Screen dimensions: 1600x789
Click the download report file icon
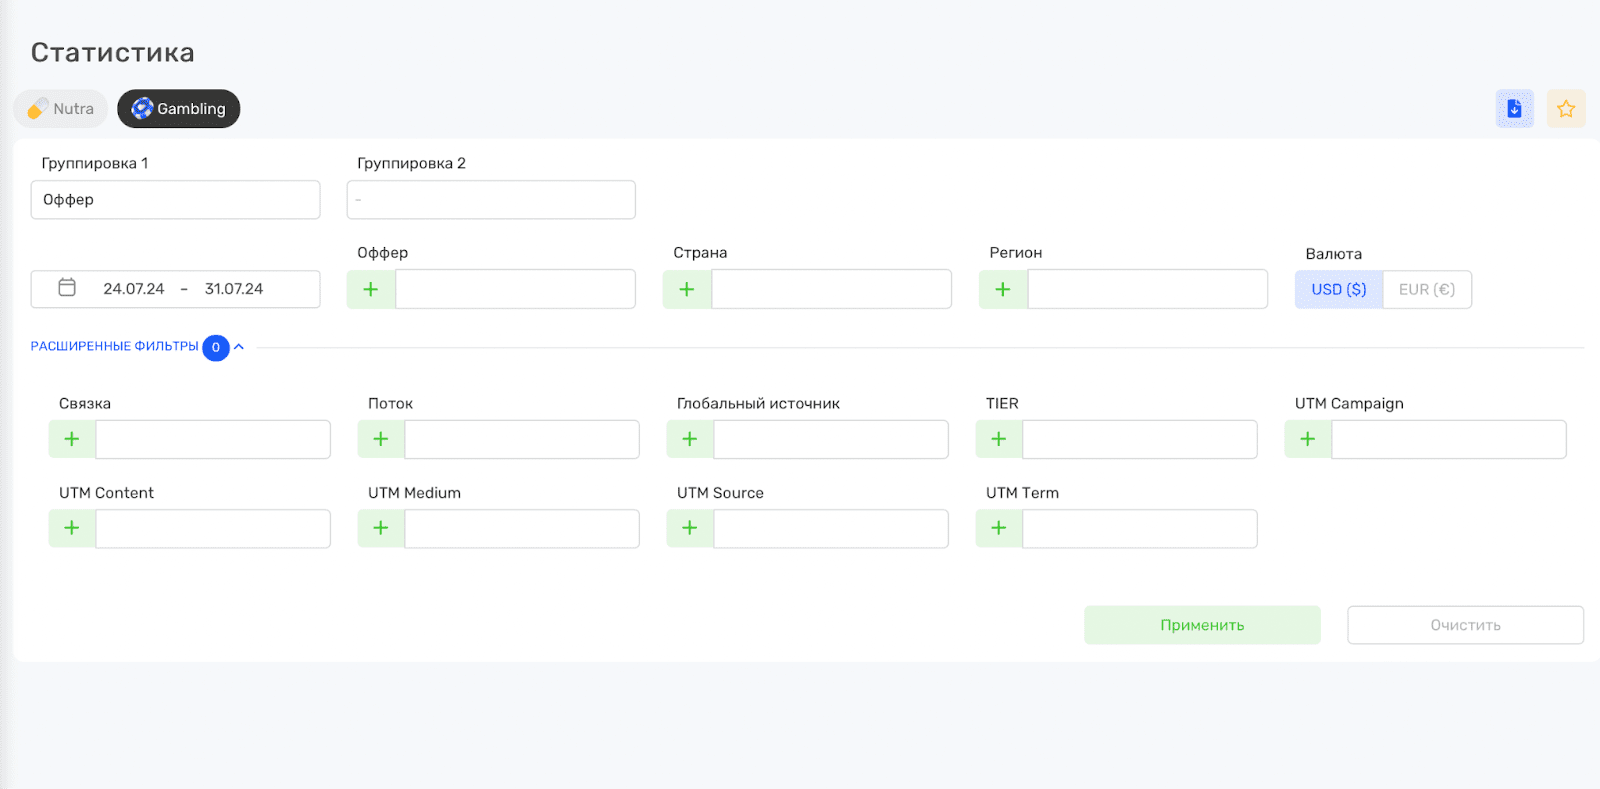tap(1514, 109)
